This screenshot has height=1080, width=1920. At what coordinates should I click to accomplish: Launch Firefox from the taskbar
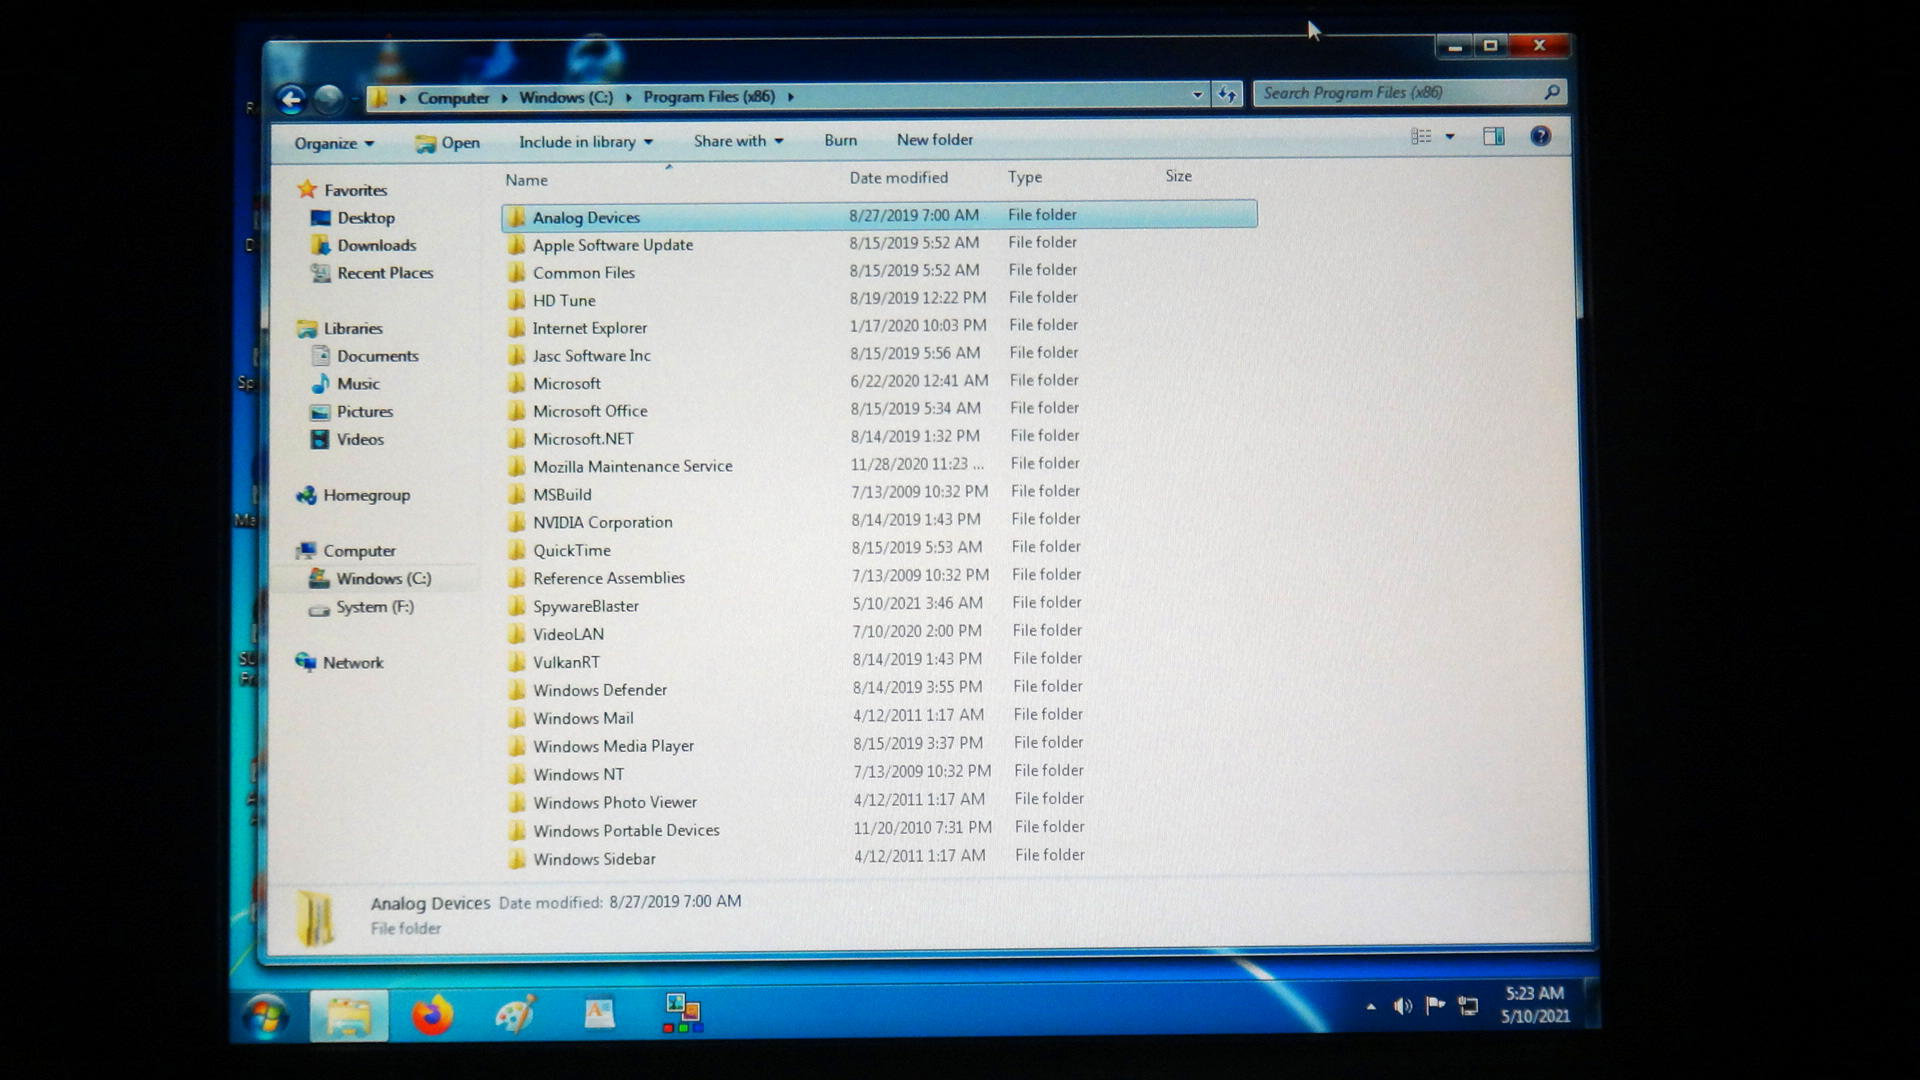coord(432,1016)
